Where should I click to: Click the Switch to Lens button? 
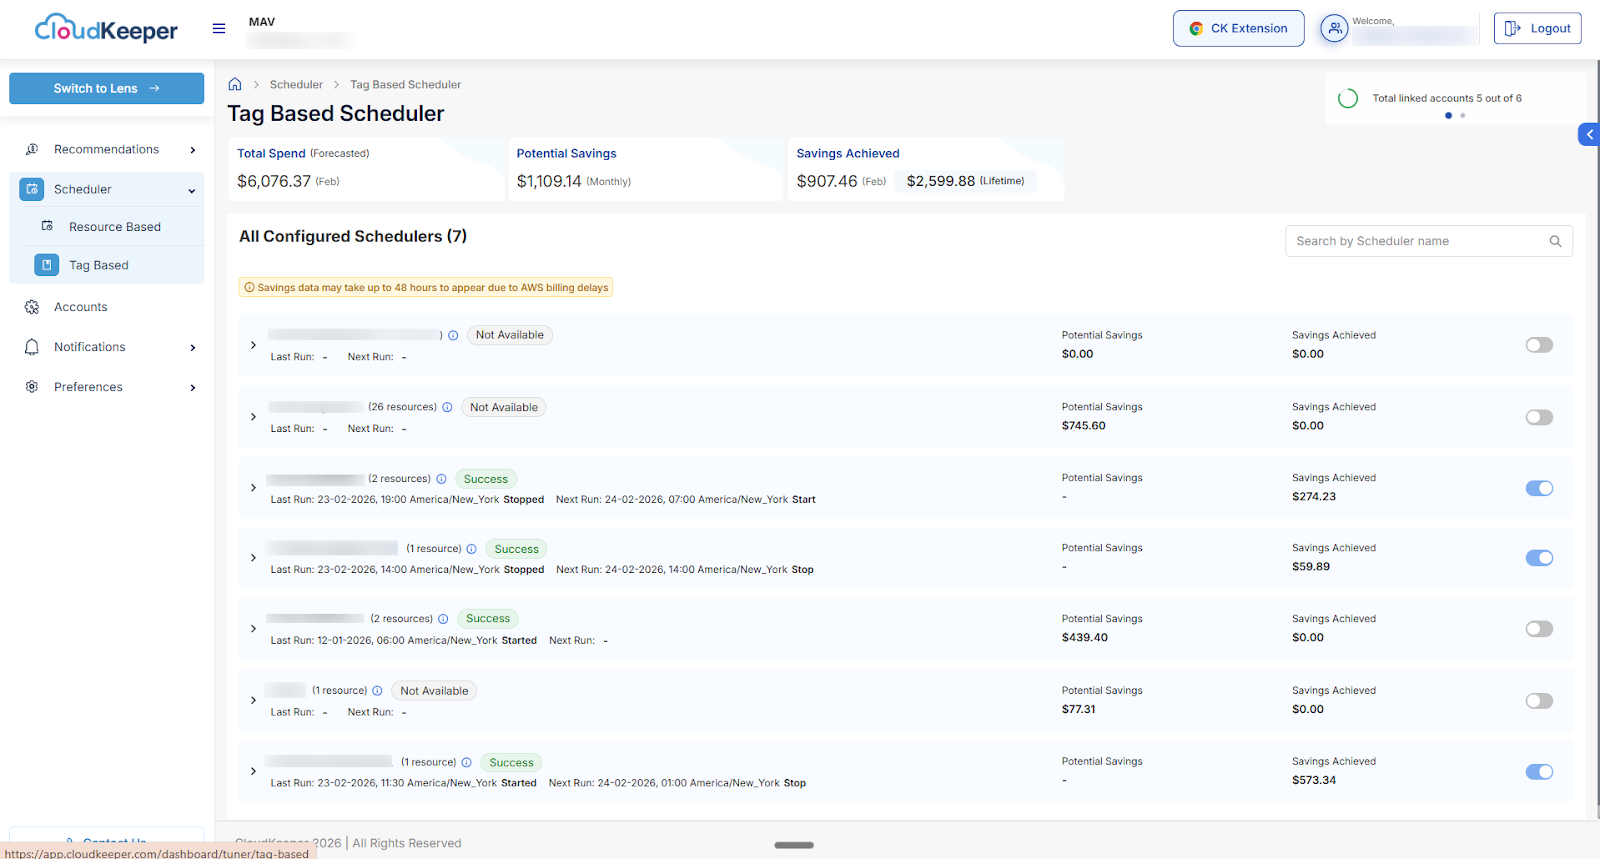tap(106, 88)
